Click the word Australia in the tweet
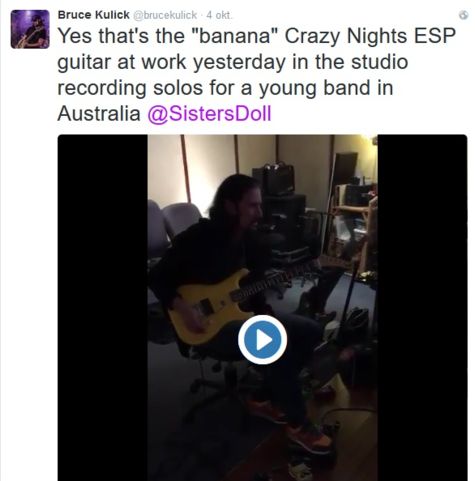Image resolution: width=475 pixels, height=481 pixels. tap(99, 114)
